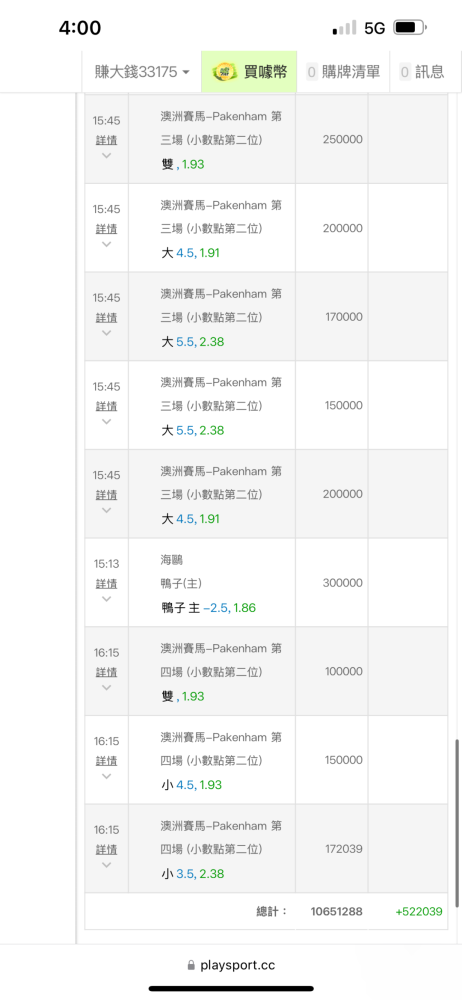This screenshot has height=1000, width=462.
Task: Expand chevron for 15:13 鴨子 bet row
Action: pyautogui.click(x=107, y=599)
